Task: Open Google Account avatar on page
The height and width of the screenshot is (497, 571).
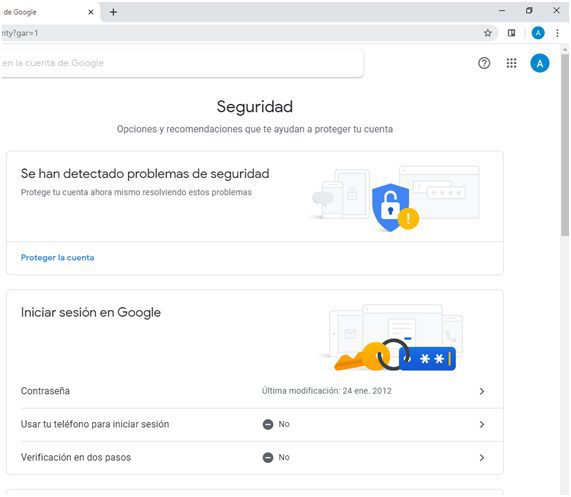Action: [540, 63]
